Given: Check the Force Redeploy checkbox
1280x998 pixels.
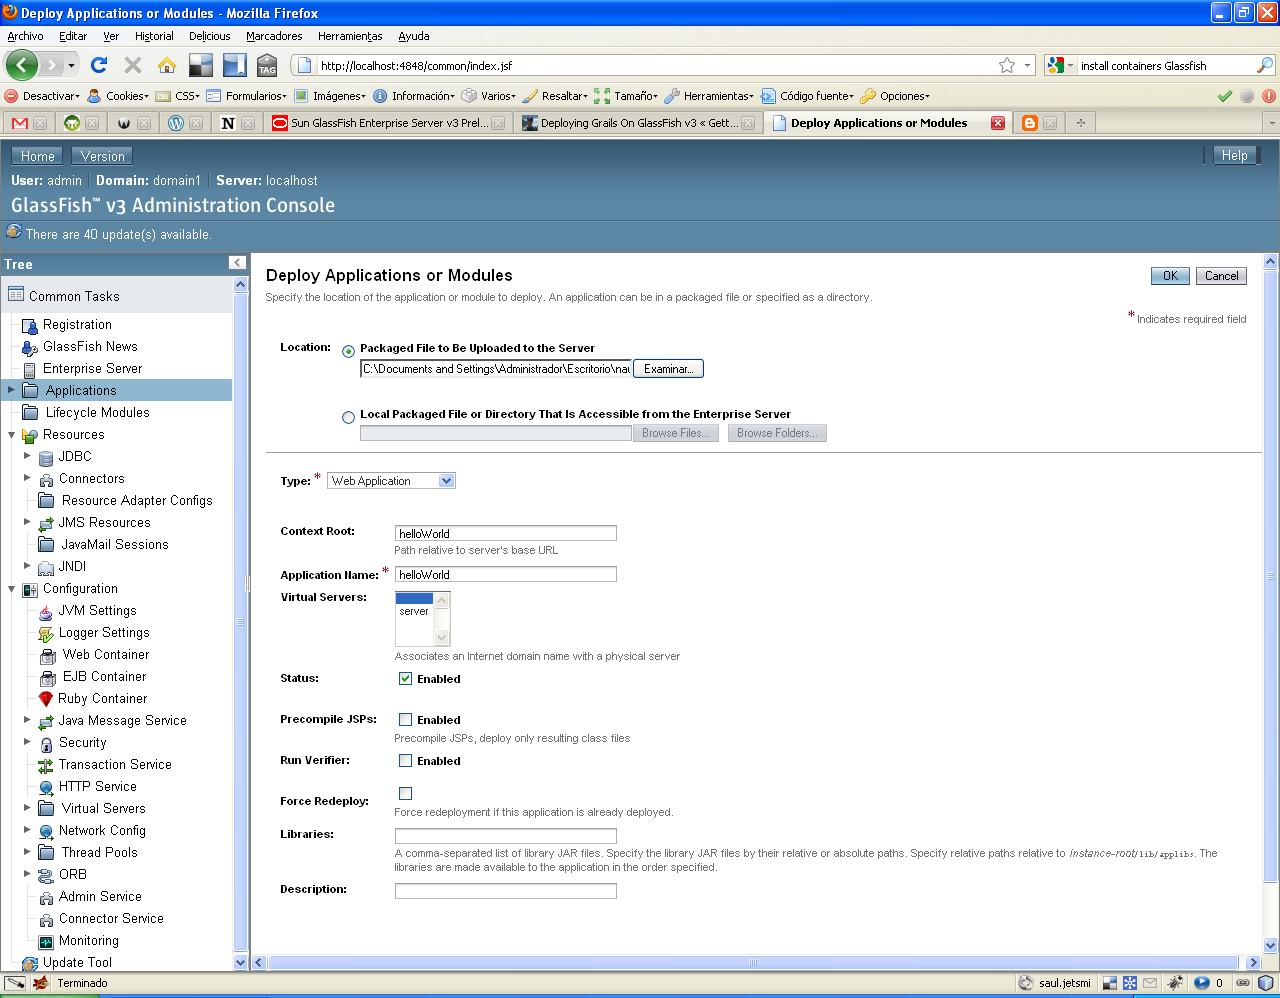Looking at the screenshot, I should pyautogui.click(x=405, y=793).
